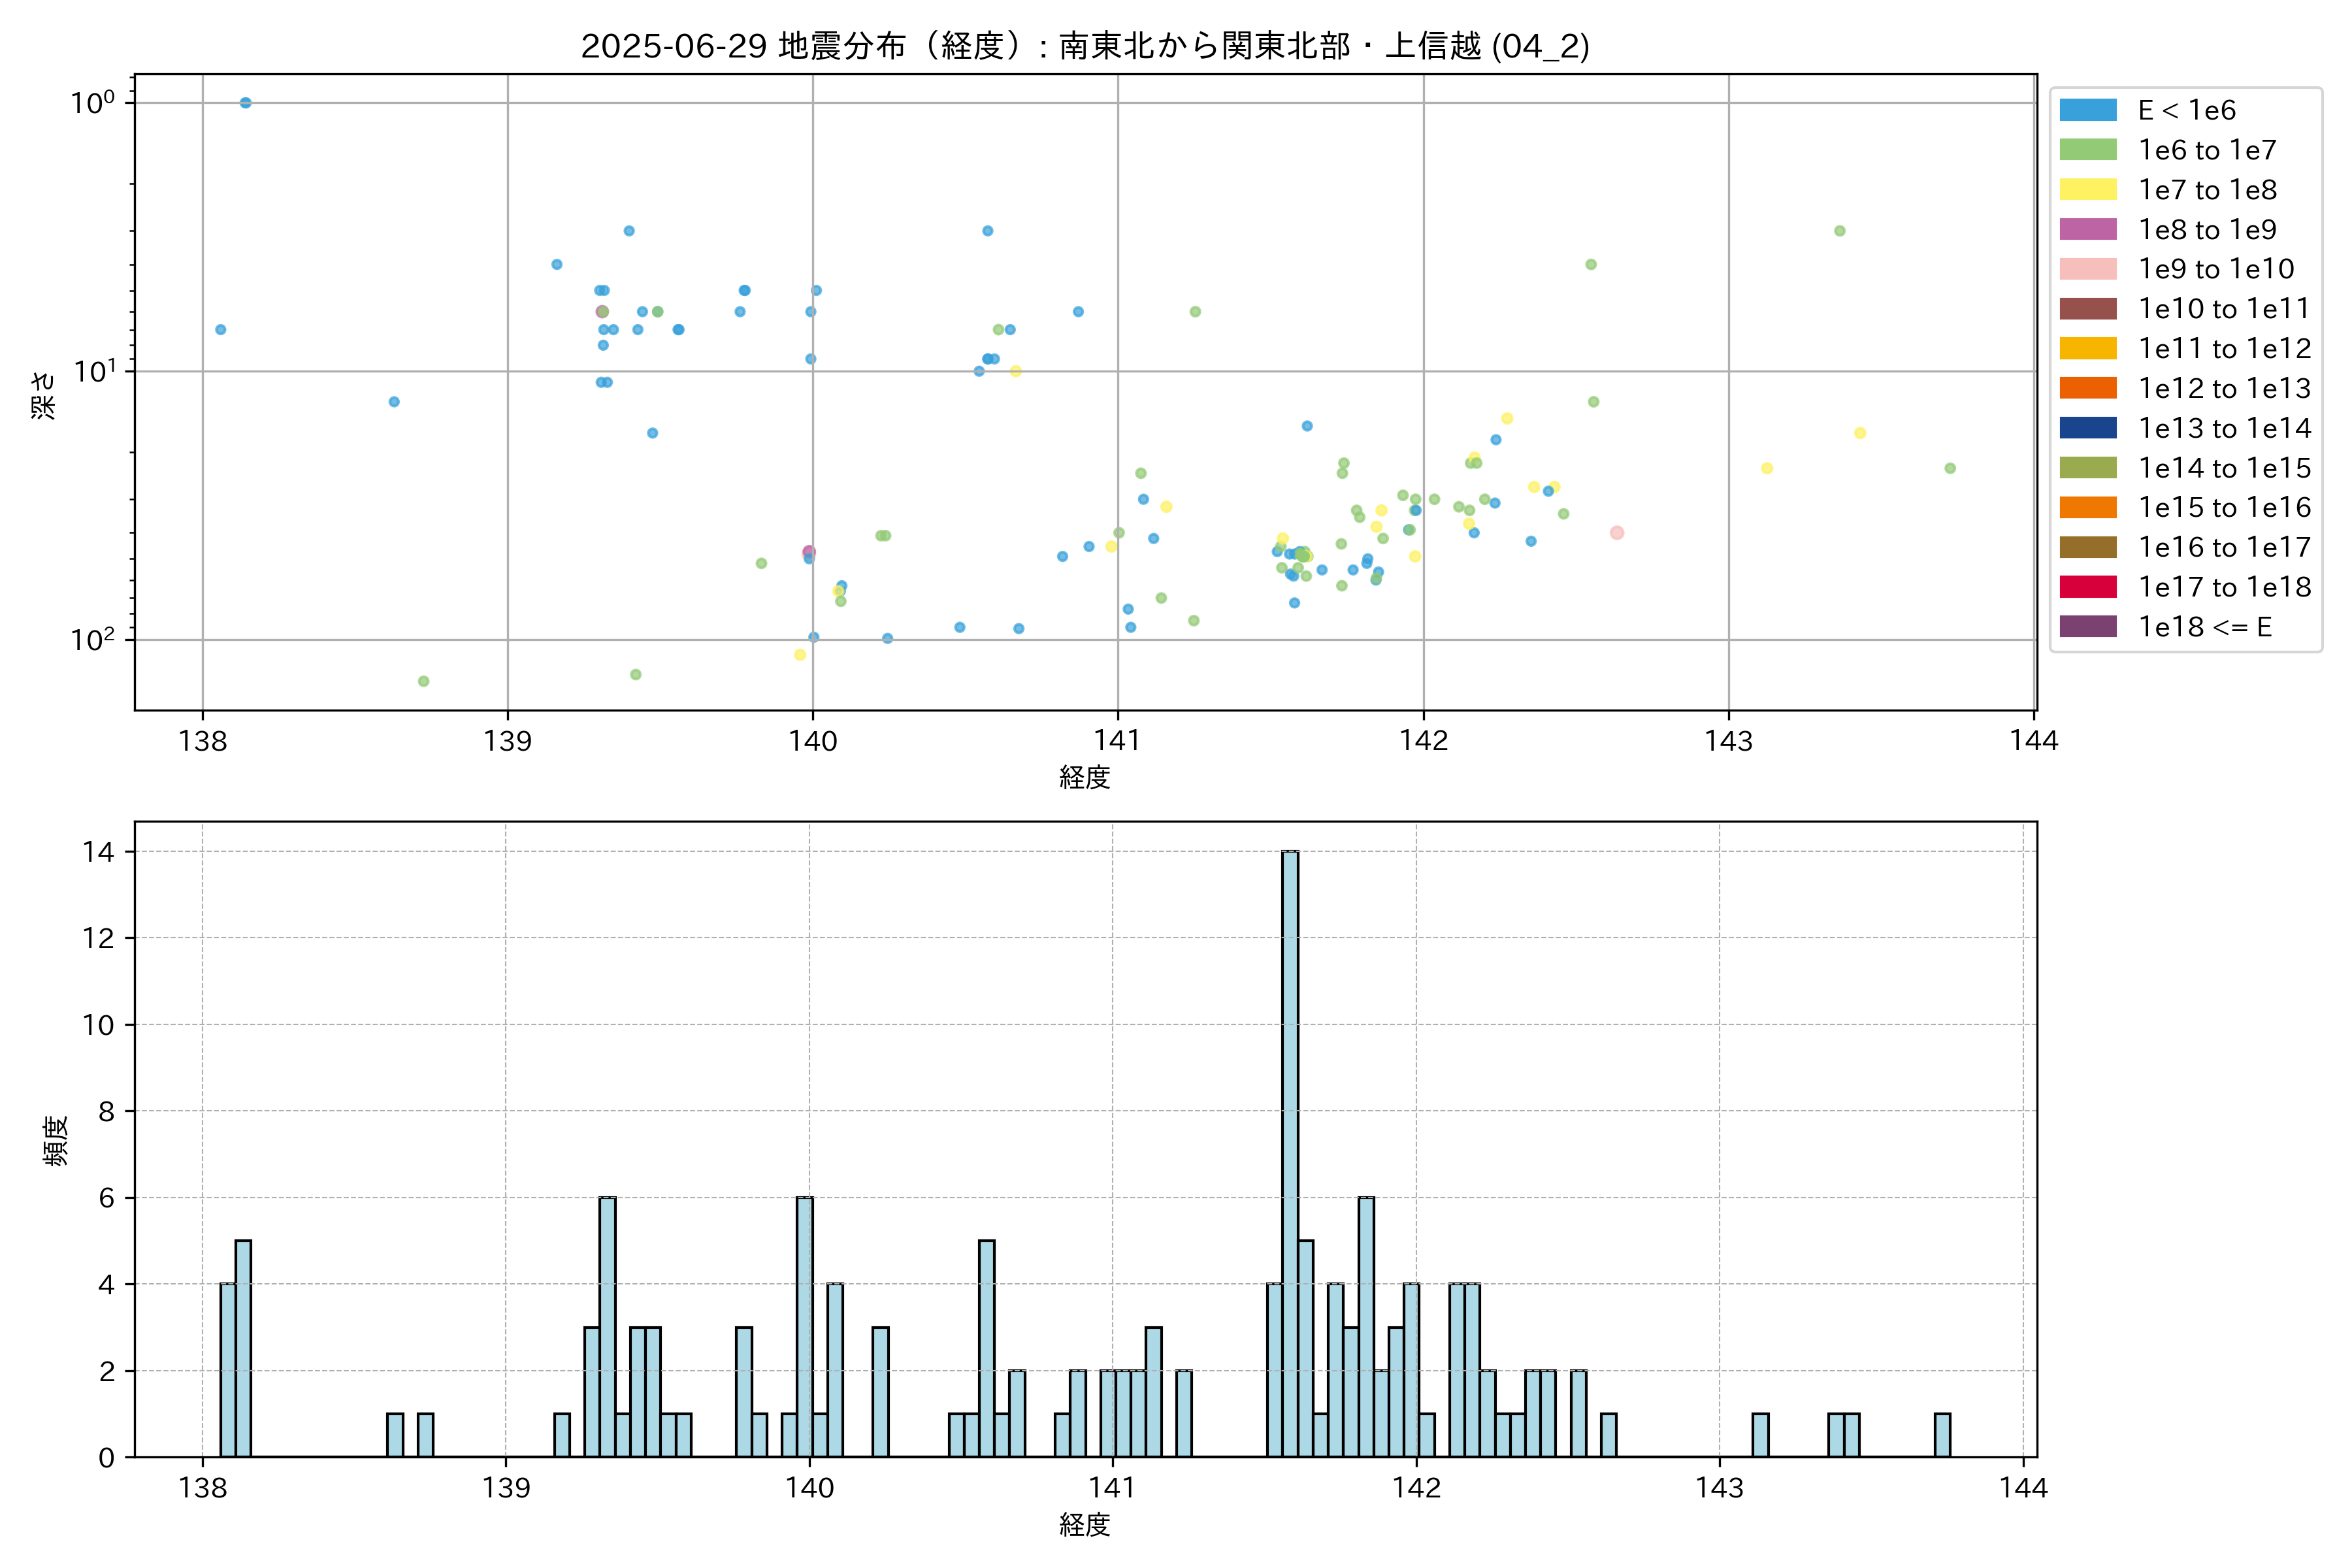
Task: Click the green 1e6 to 1e7 legend swatch
Action: click(2087, 150)
